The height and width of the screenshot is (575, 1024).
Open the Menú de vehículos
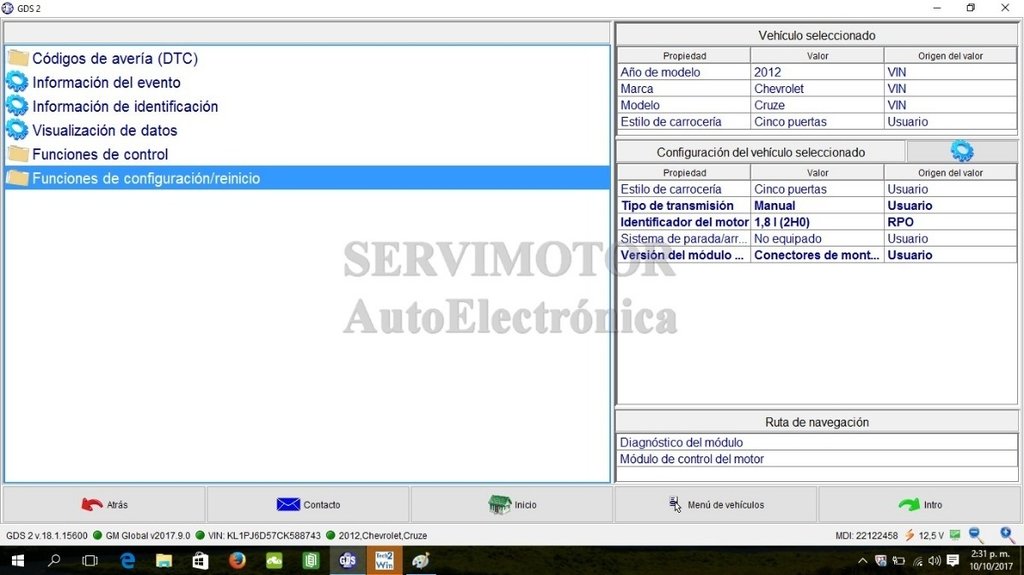[x=716, y=504]
